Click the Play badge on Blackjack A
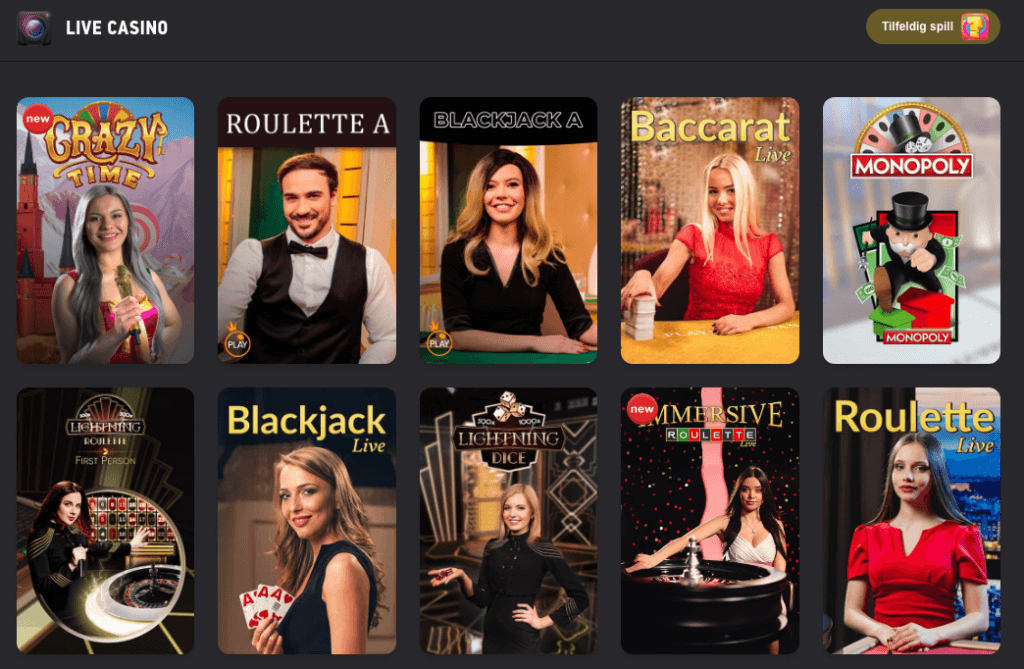 439,342
